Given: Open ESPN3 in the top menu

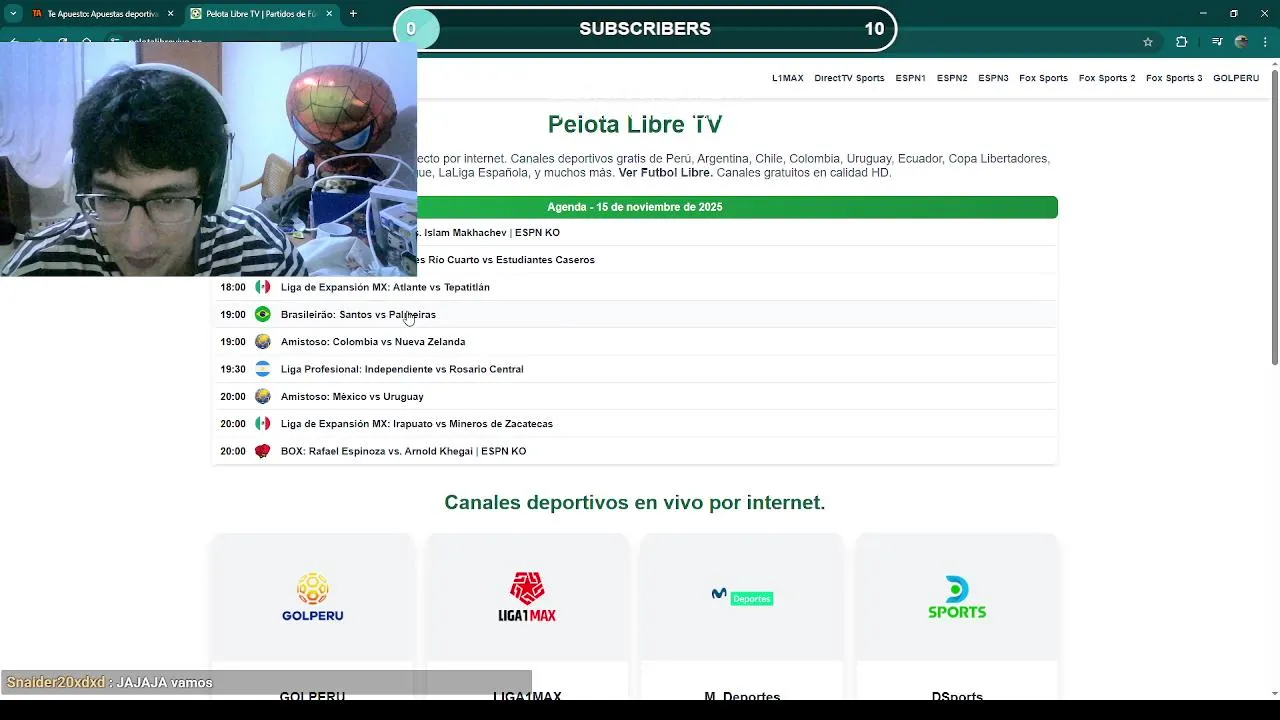Looking at the screenshot, I should click(993, 78).
